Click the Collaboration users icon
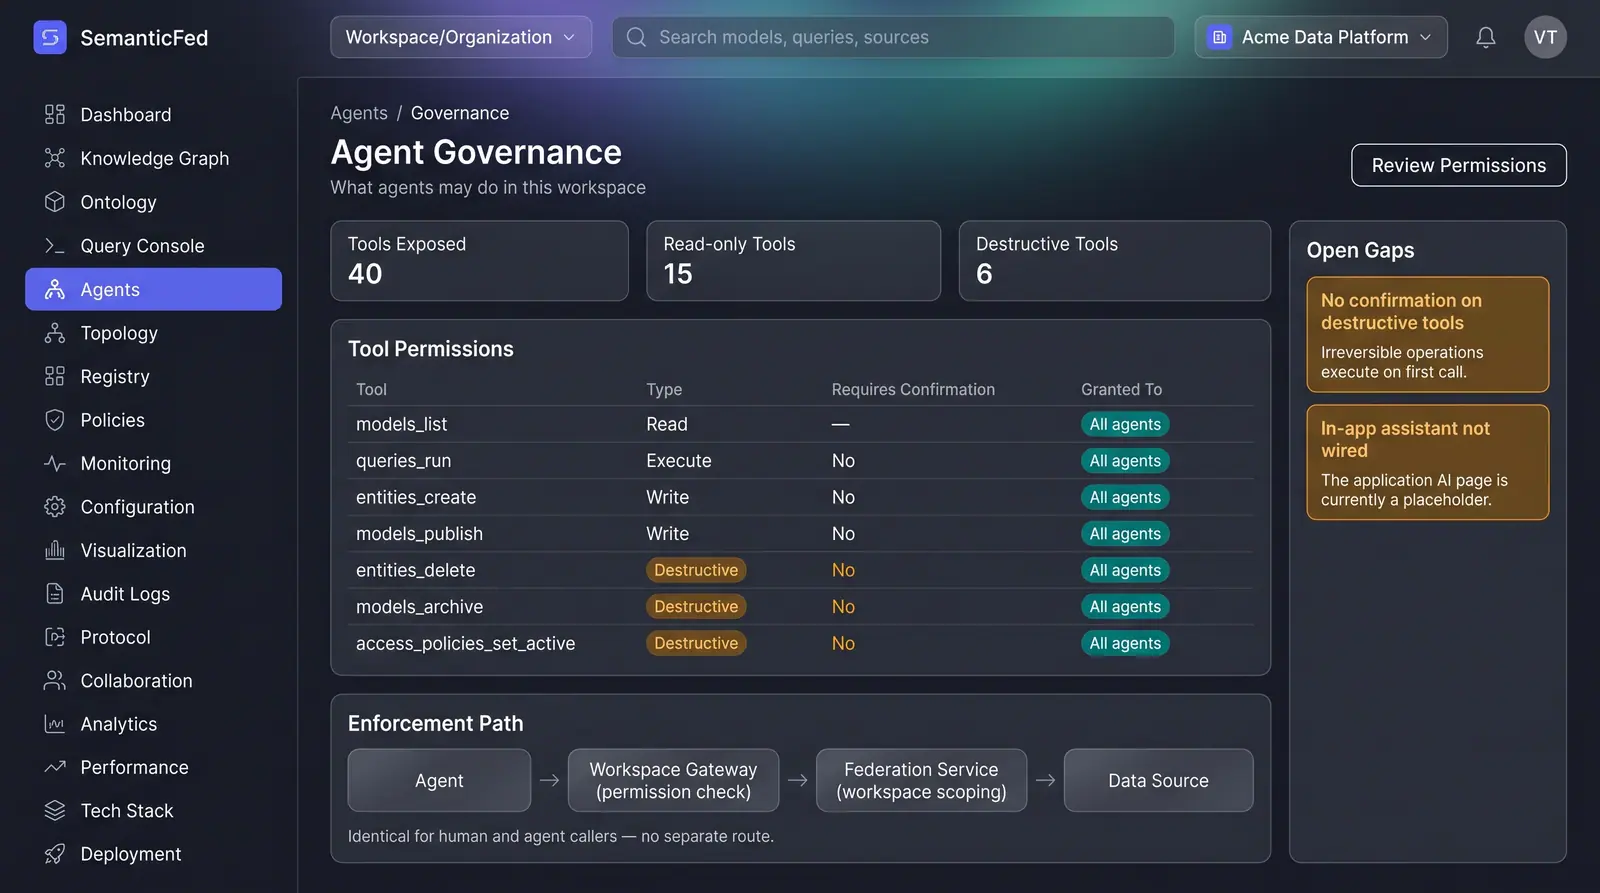 pos(55,680)
